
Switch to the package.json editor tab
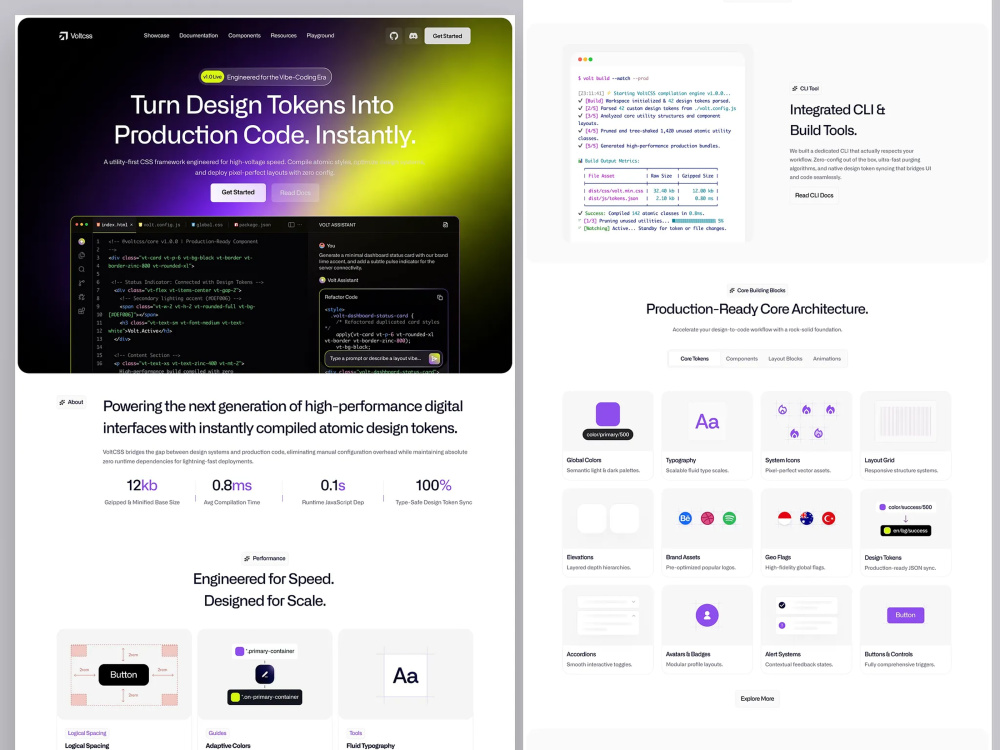[x=253, y=224]
